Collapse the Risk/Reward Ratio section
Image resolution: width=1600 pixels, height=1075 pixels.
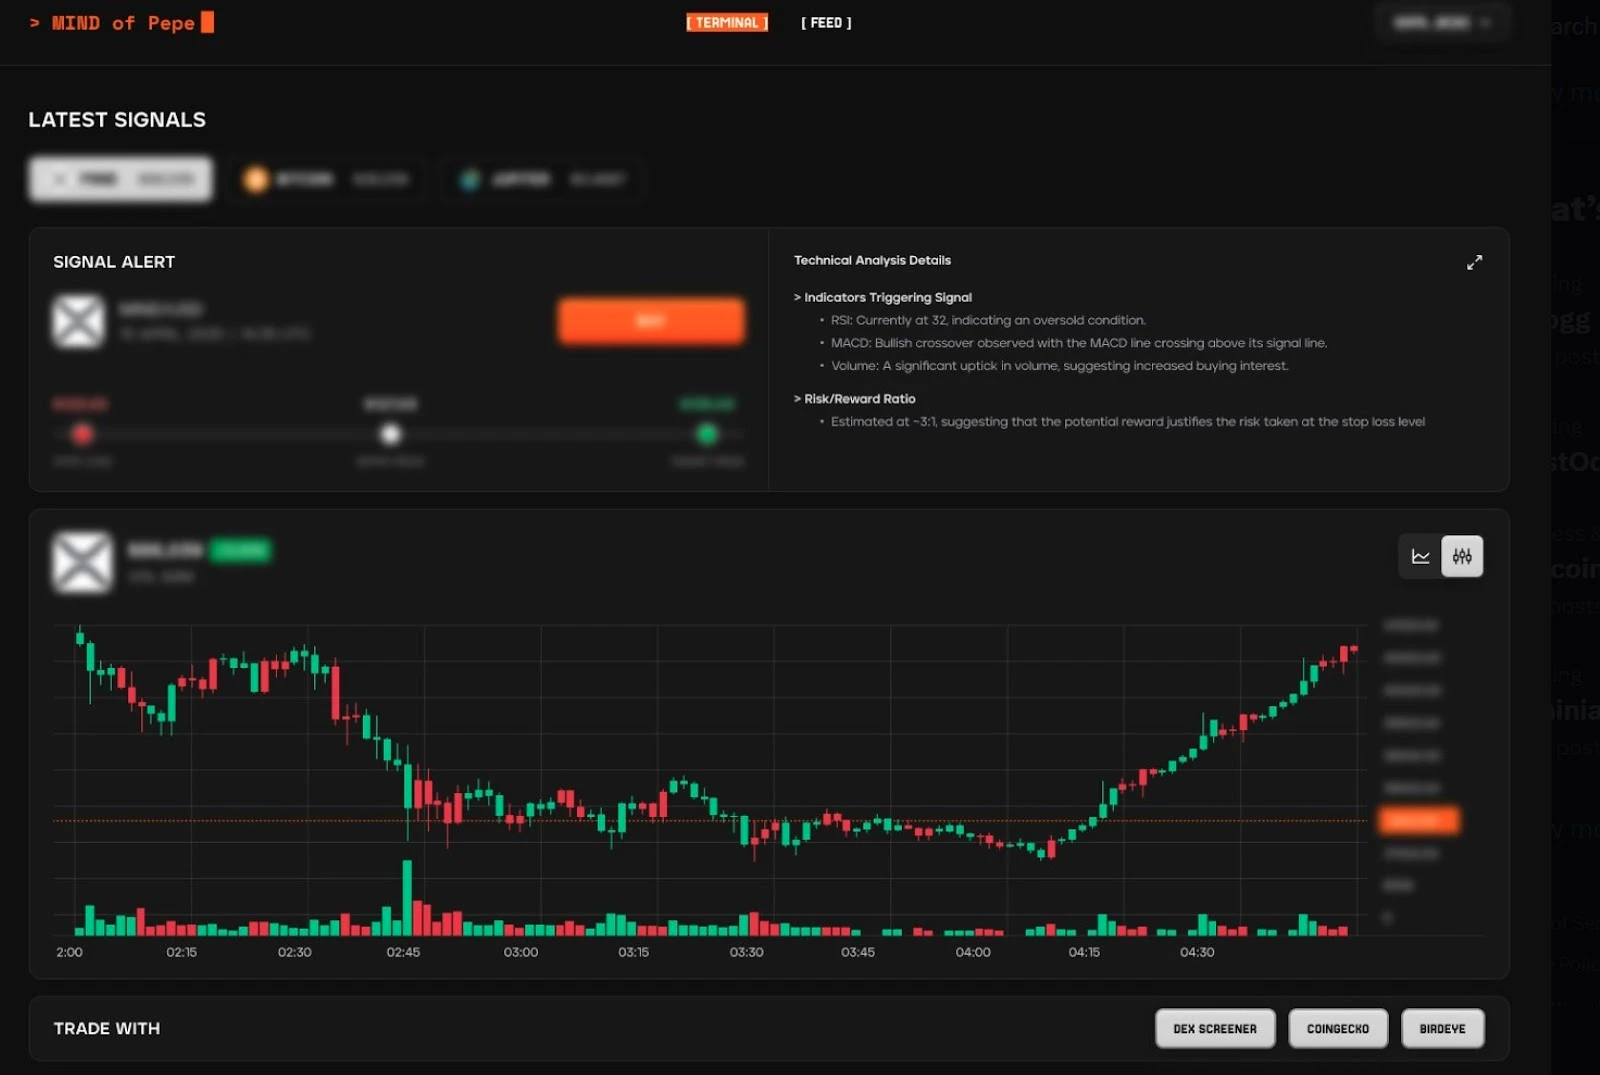[x=855, y=399]
